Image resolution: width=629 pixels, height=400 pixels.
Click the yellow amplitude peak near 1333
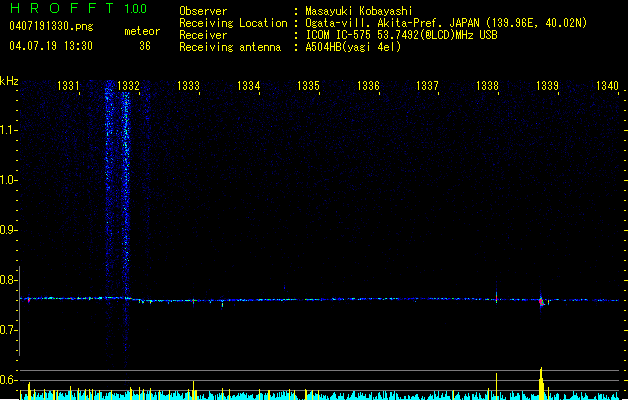[194, 390]
